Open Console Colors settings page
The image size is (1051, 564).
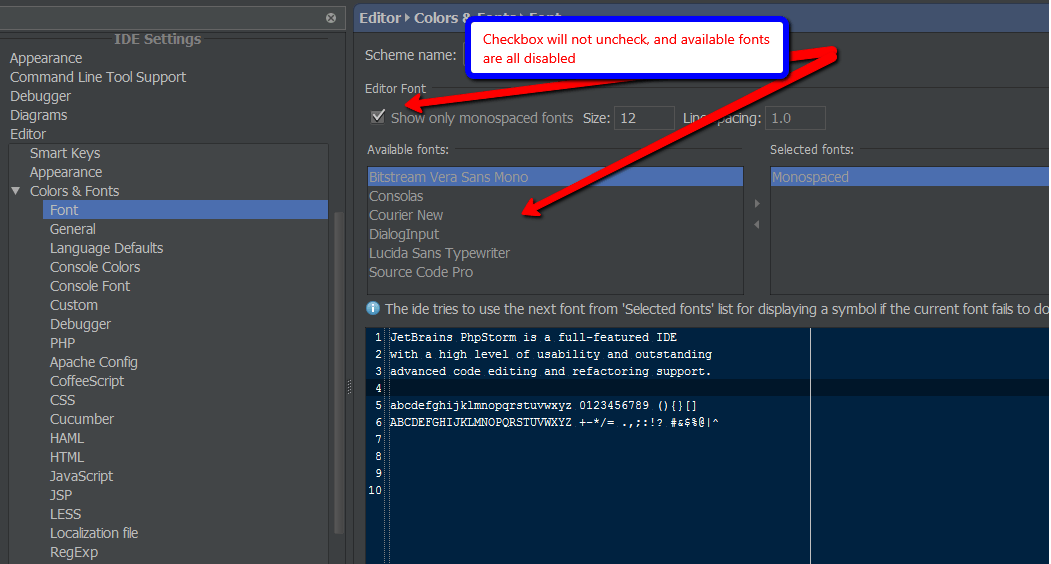pyautogui.click(x=95, y=267)
